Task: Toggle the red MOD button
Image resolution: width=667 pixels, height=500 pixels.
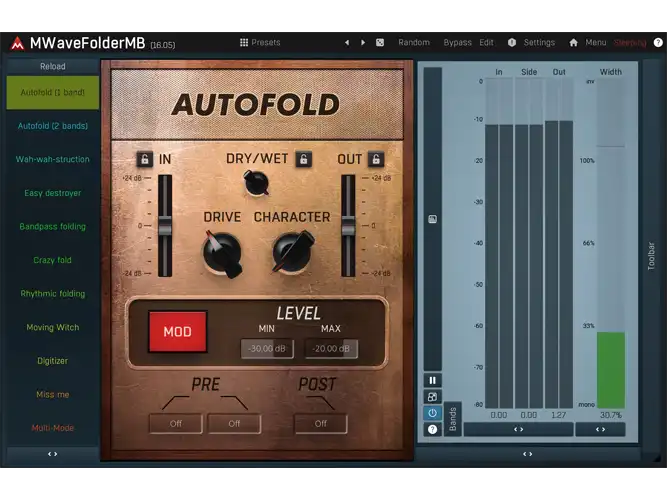Action: [177, 331]
